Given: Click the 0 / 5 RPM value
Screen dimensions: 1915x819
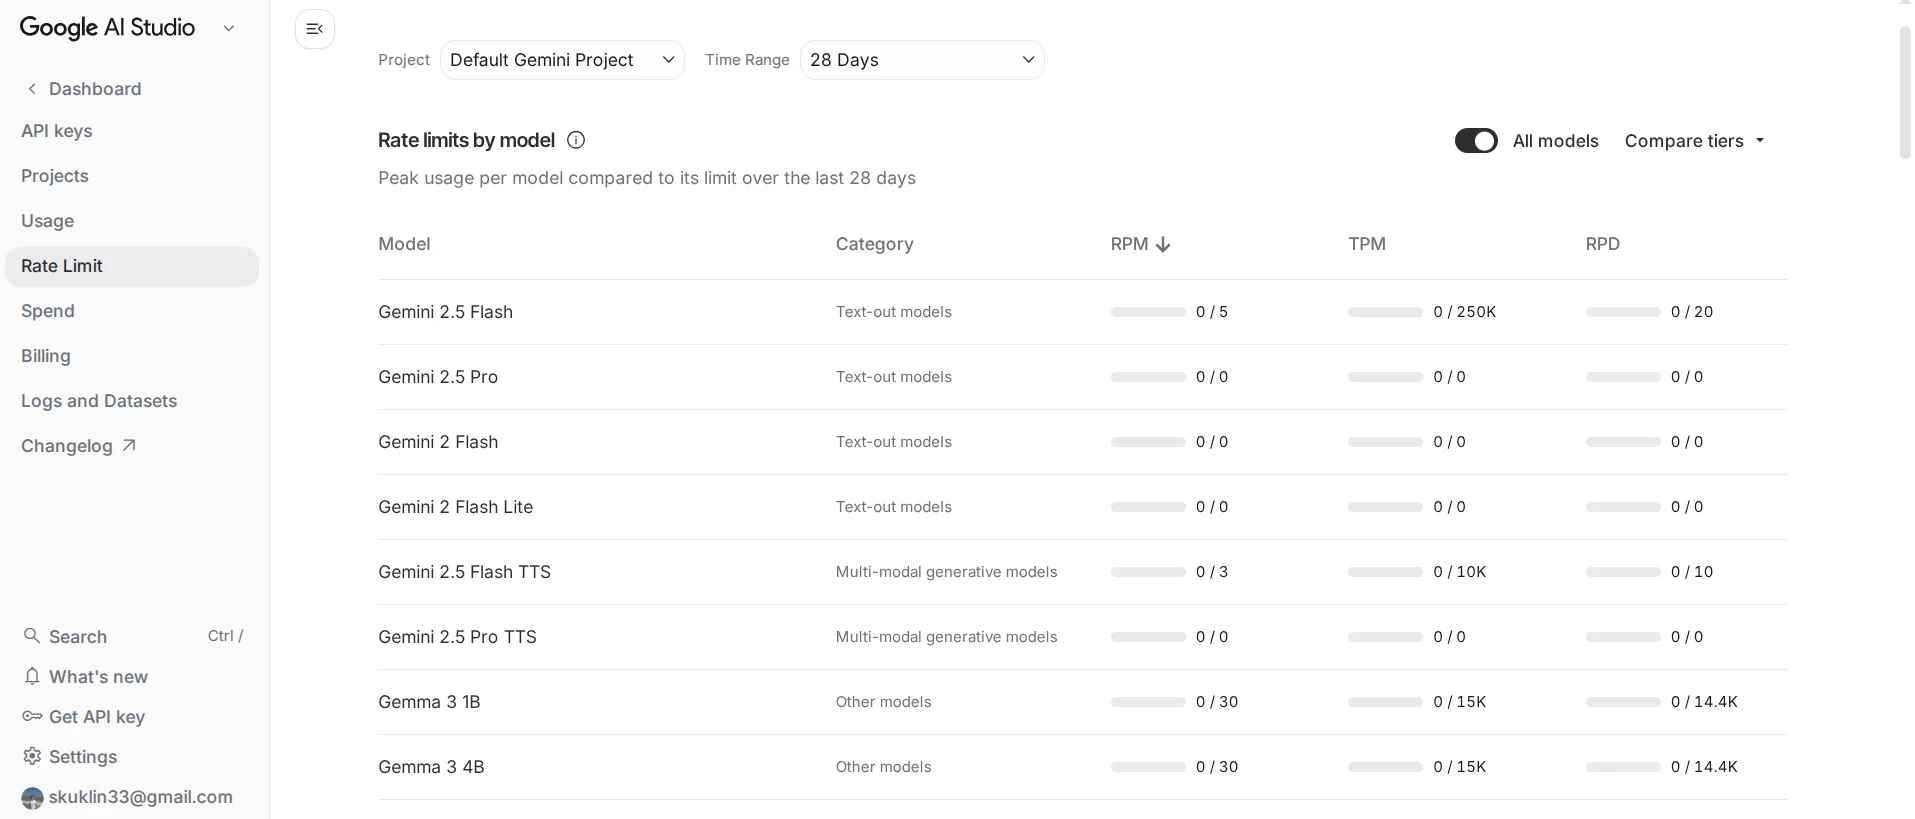Looking at the screenshot, I should coord(1212,312).
